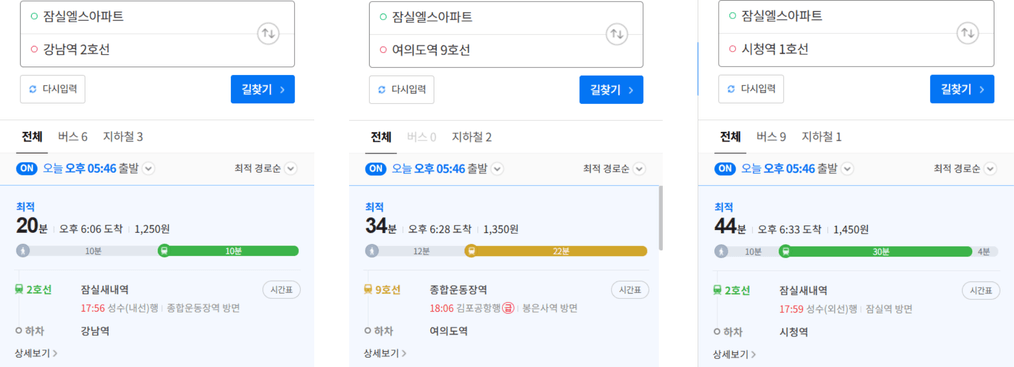The height and width of the screenshot is (367, 1014).
Task: Swap origin and destination for 여의도역 route
Action: click(x=617, y=34)
